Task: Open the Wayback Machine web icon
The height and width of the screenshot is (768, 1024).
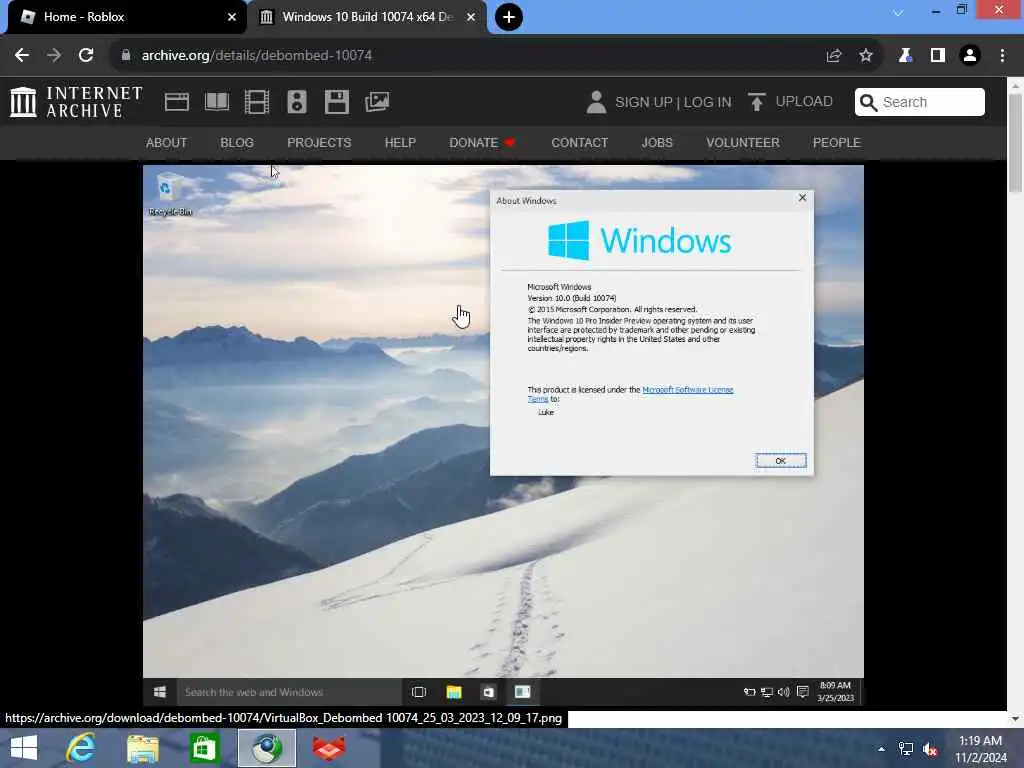Action: (x=177, y=102)
